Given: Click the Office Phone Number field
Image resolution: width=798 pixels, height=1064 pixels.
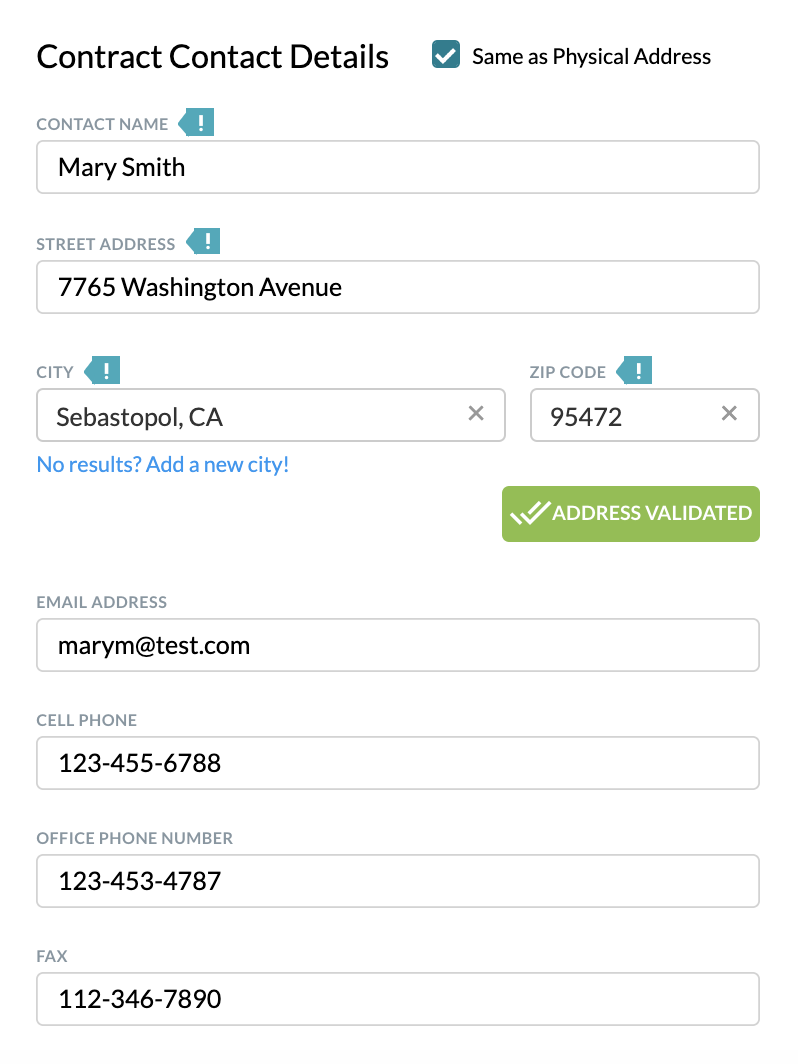Looking at the screenshot, I should point(398,881).
